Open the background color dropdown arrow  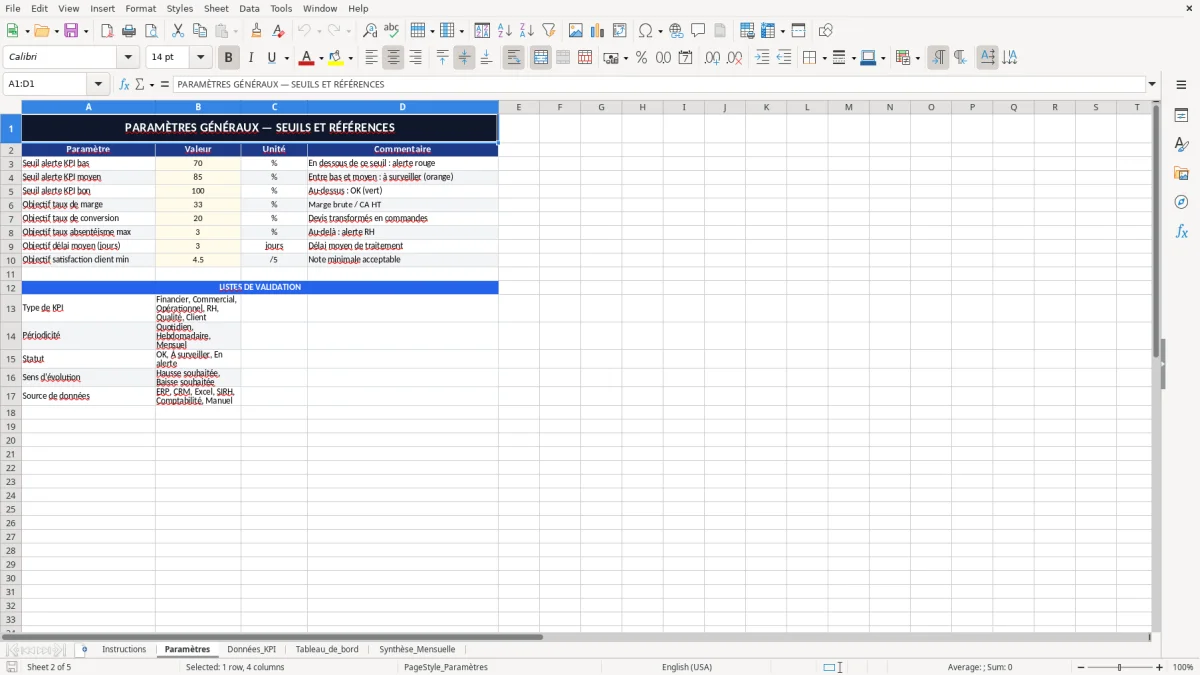(x=350, y=58)
